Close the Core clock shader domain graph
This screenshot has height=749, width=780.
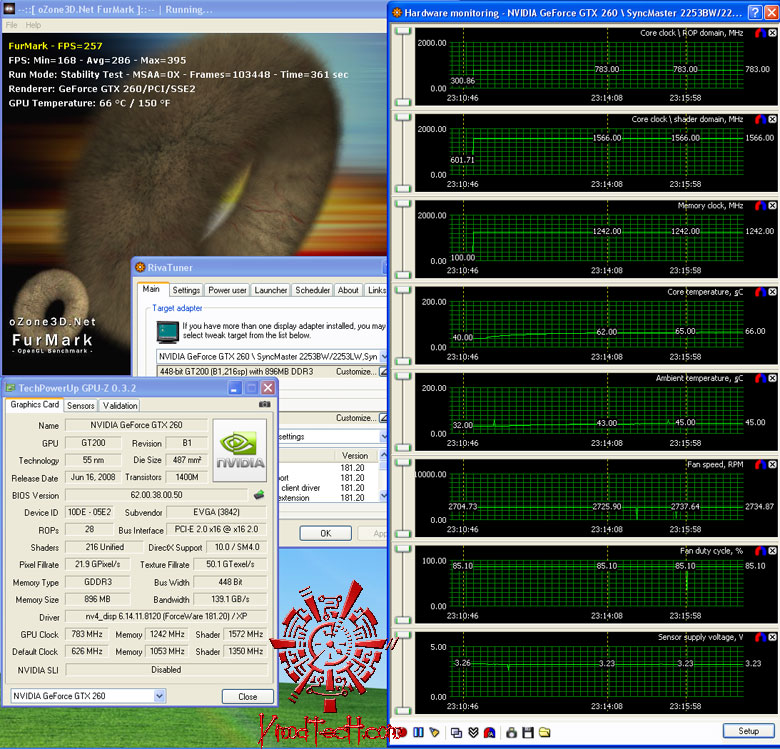click(x=772, y=119)
